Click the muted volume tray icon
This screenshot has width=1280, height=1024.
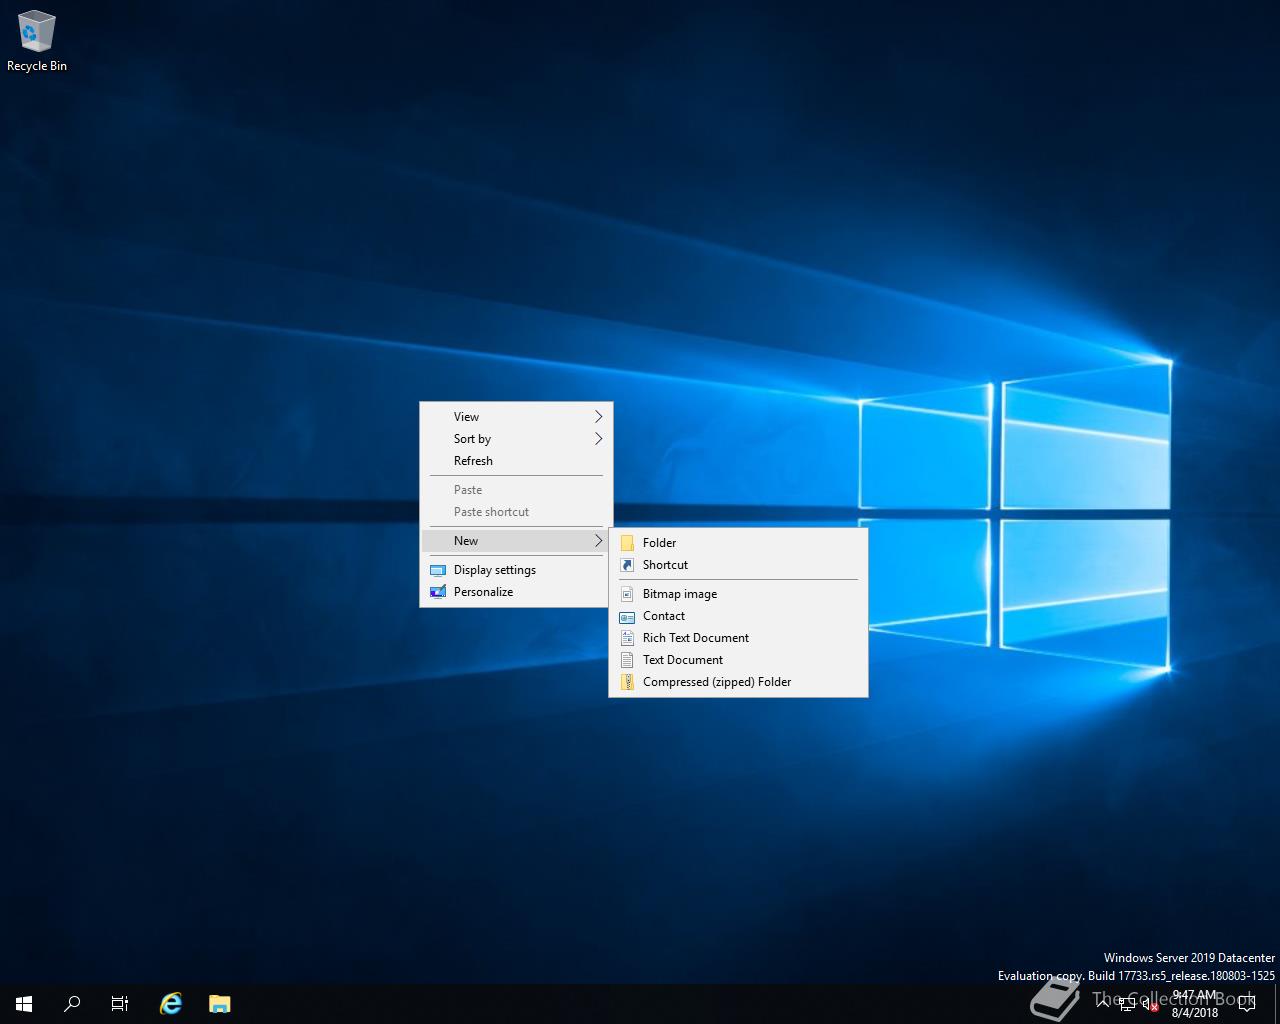pos(1150,1003)
